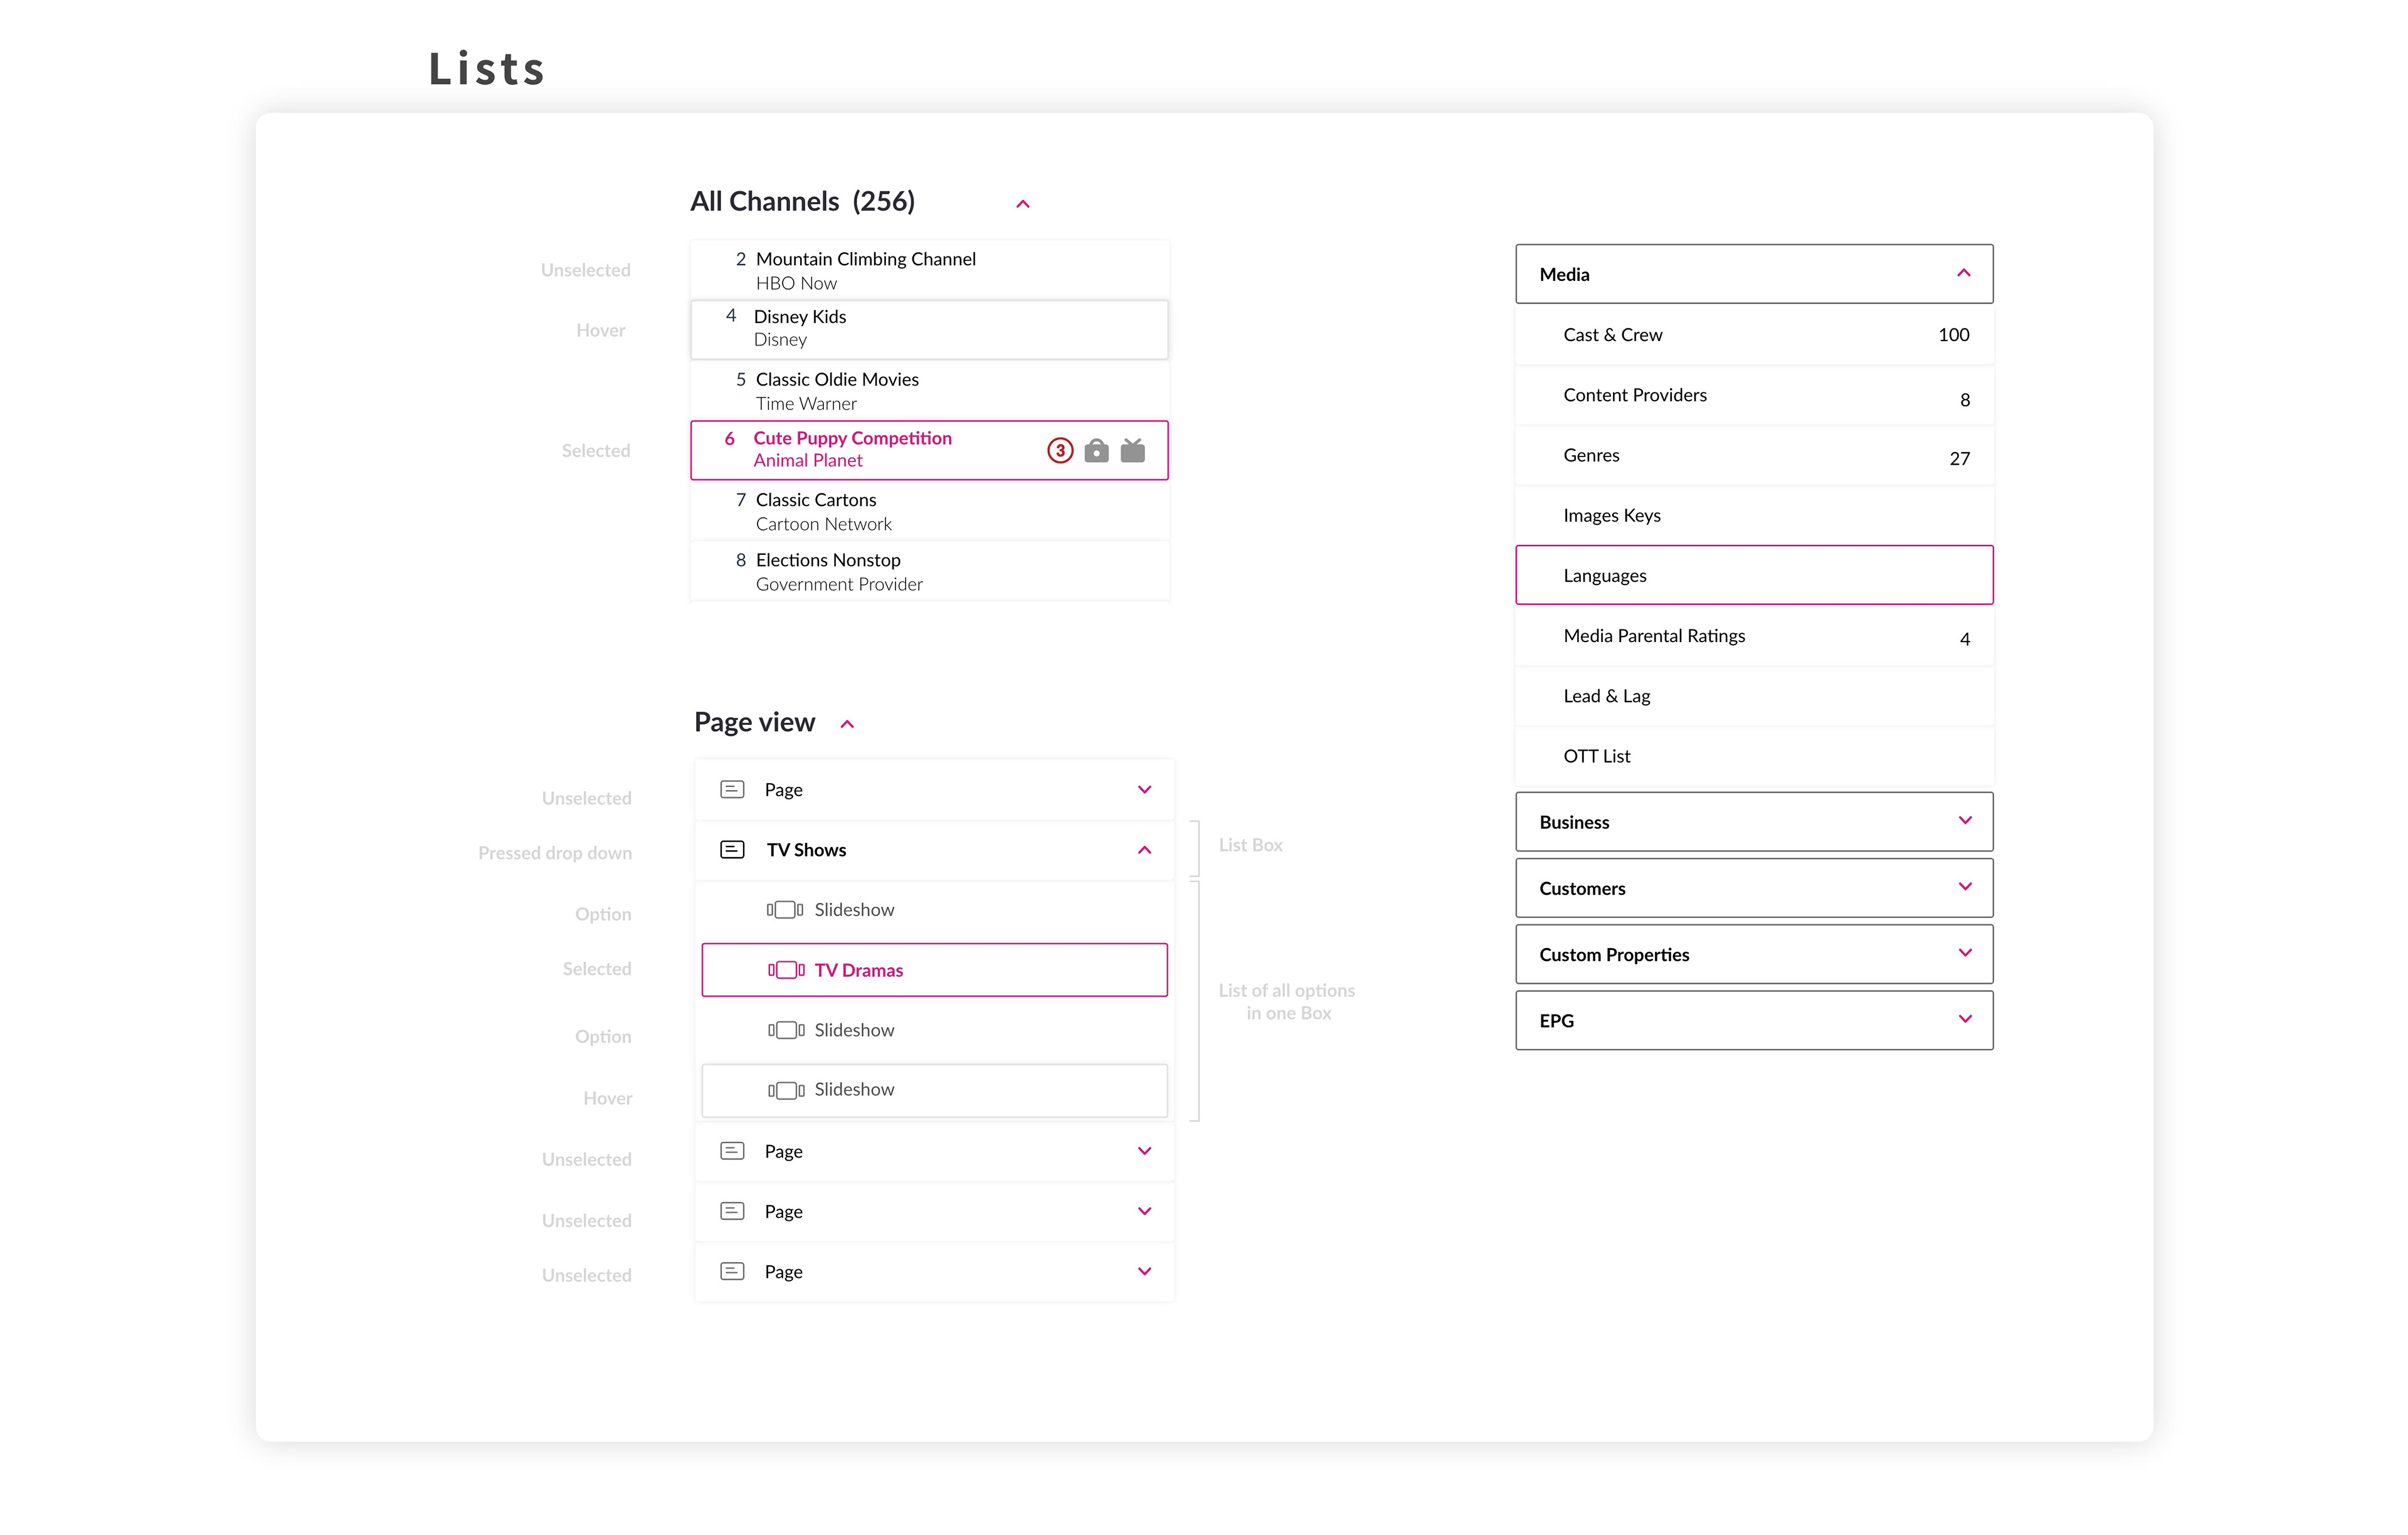Click the Page label above TV Shows
This screenshot has height=1535, width=2408.
click(x=783, y=790)
